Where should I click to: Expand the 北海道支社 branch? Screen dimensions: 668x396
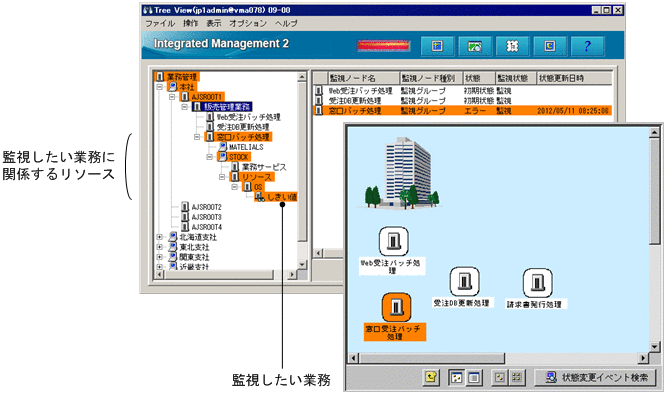click(x=160, y=237)
